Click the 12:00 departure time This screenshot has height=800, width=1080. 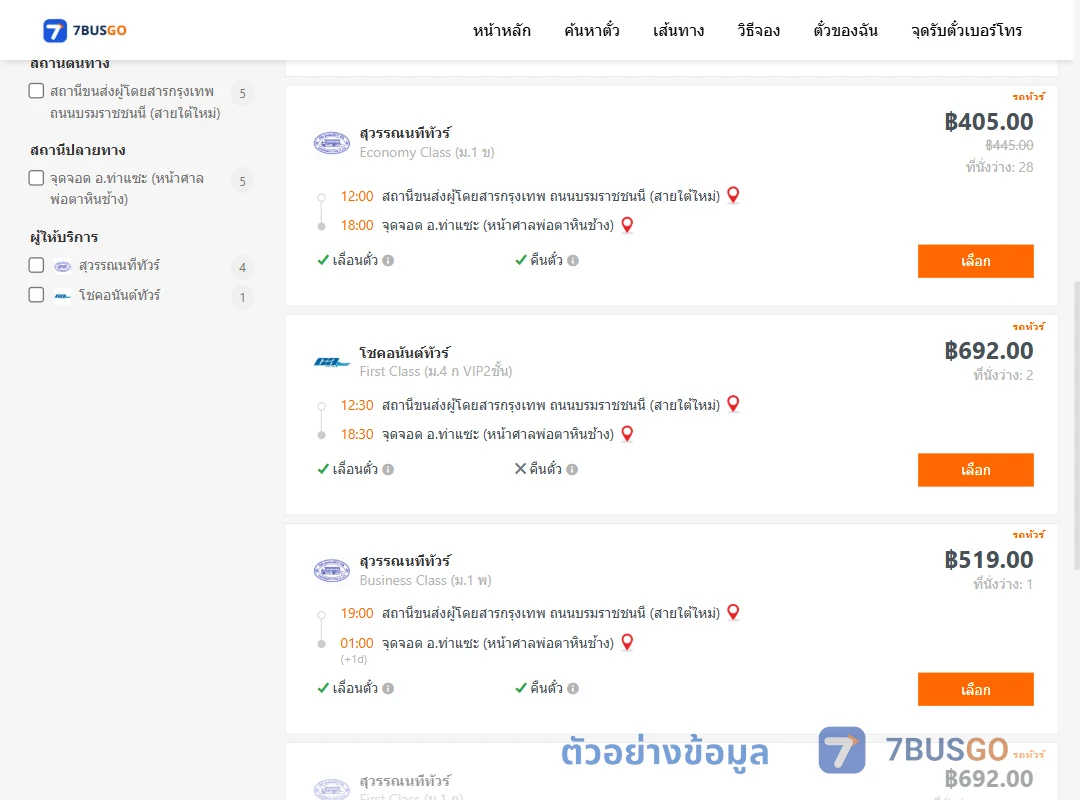(x=357, y=196)
